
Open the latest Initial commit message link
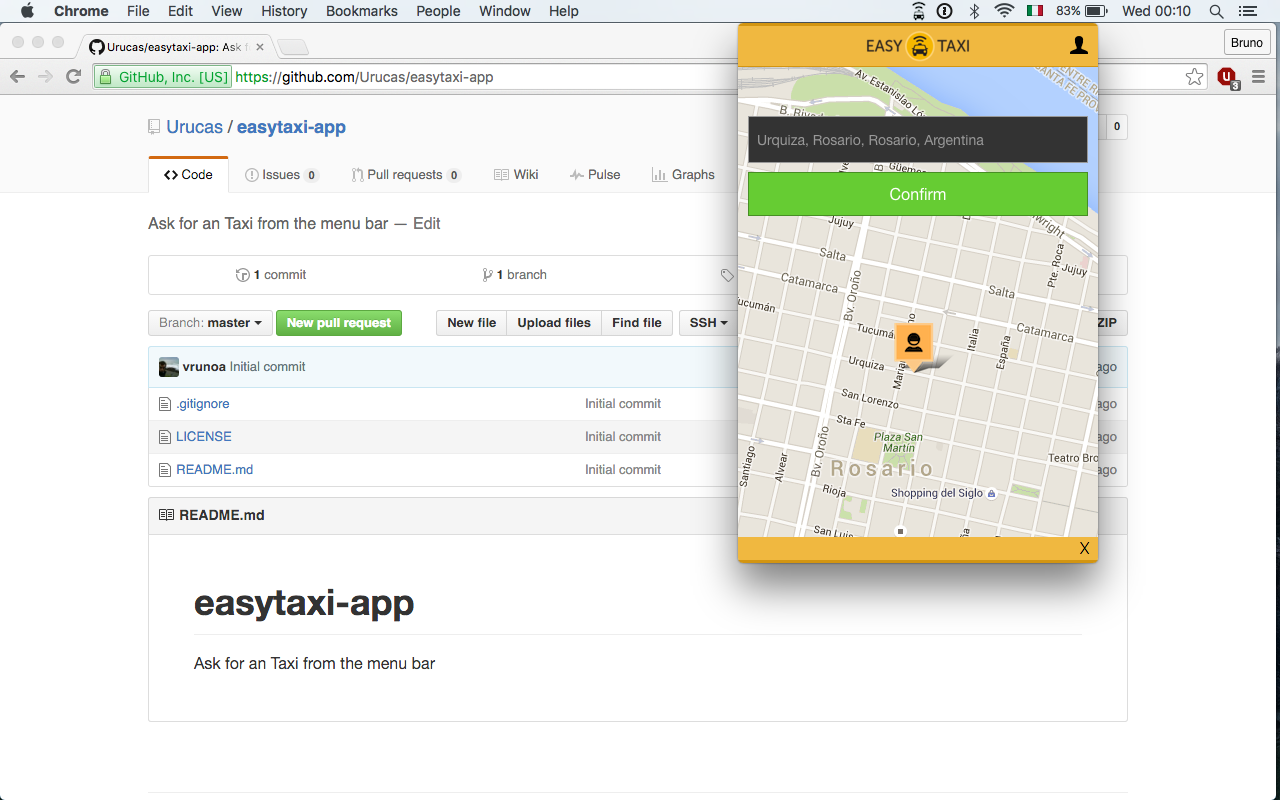pos(267,367)
